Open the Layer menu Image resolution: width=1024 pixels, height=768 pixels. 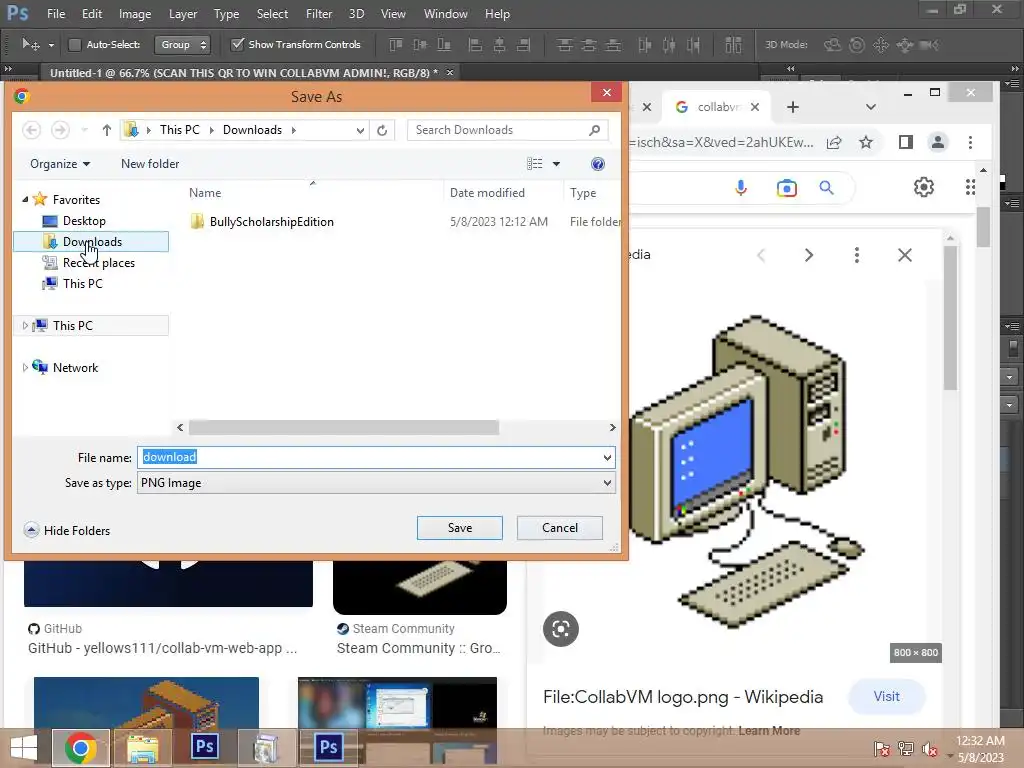[183, 14]
